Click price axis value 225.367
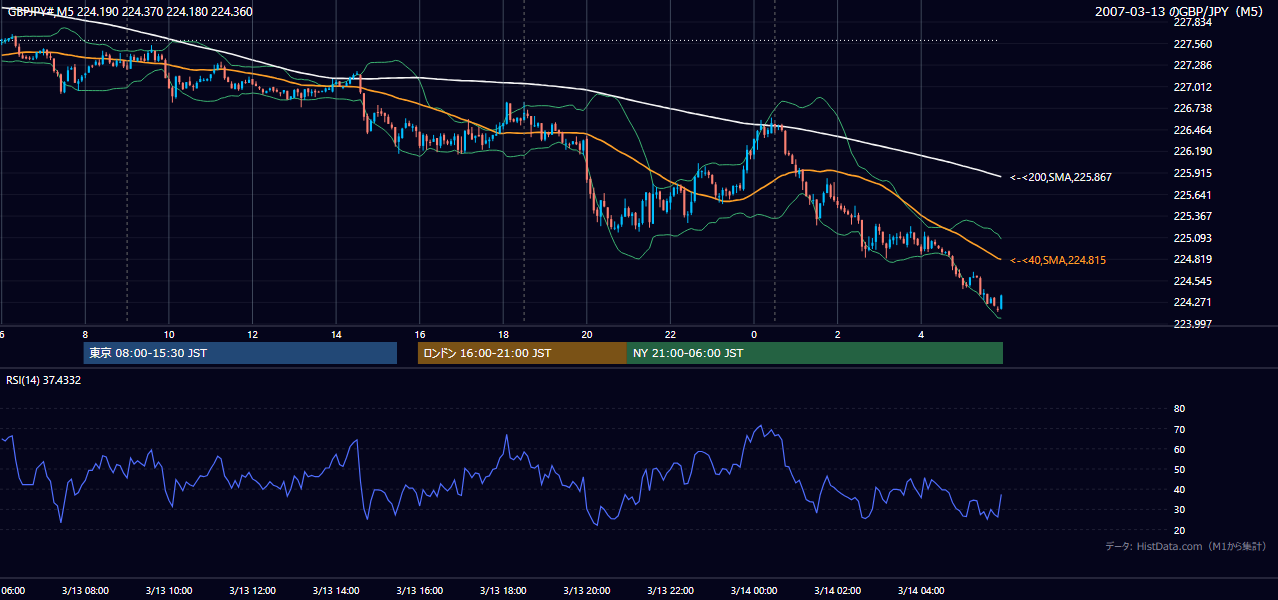This screenshot has height=600, width=1278. tap(1192, 216)
